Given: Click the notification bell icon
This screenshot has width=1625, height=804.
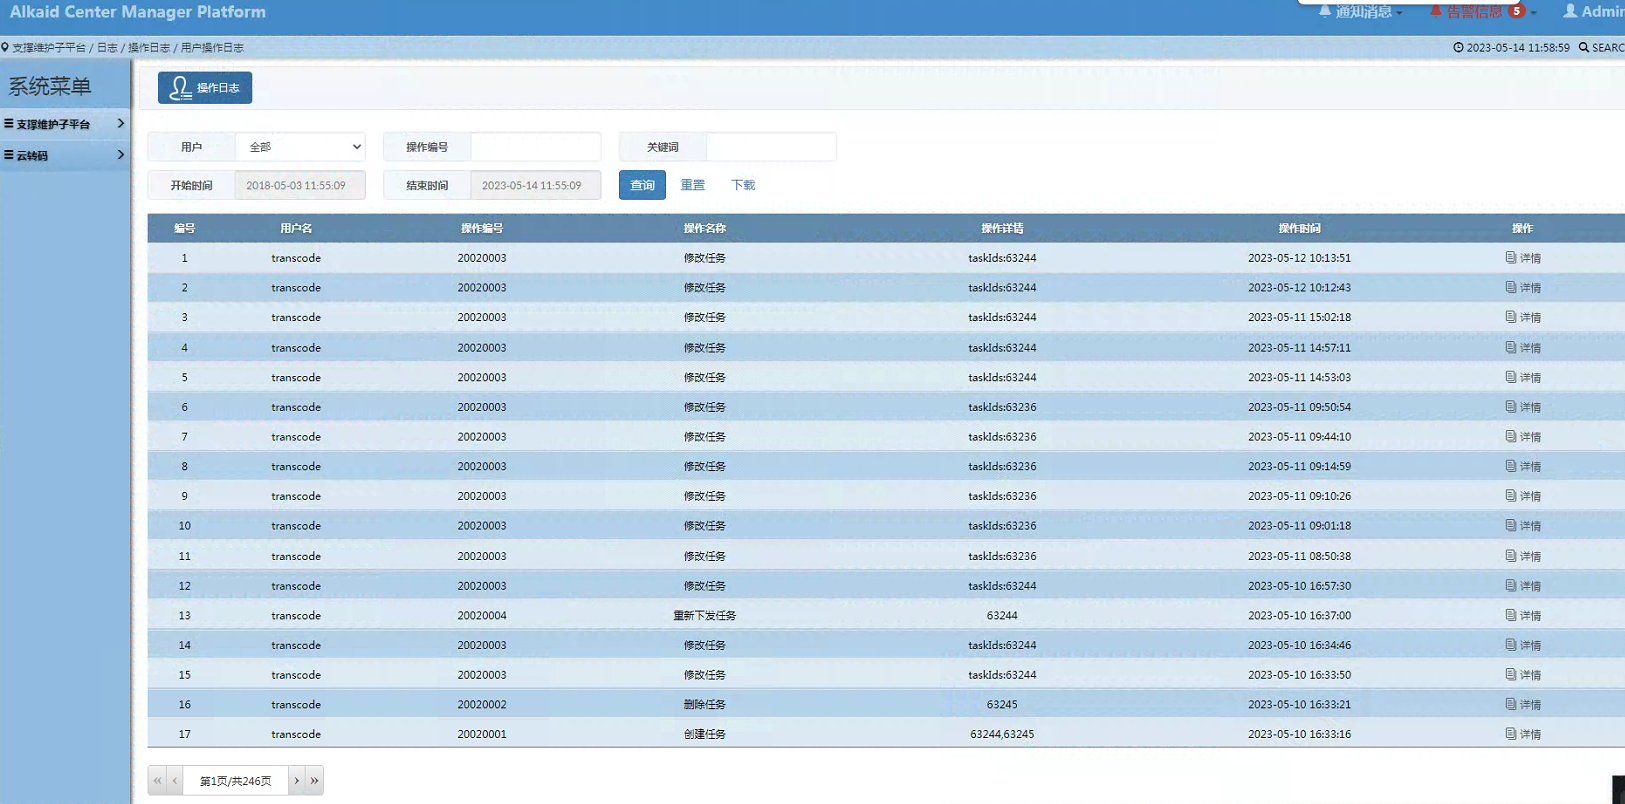Looking at the screenshot, I should click(x=1325, y=11).
